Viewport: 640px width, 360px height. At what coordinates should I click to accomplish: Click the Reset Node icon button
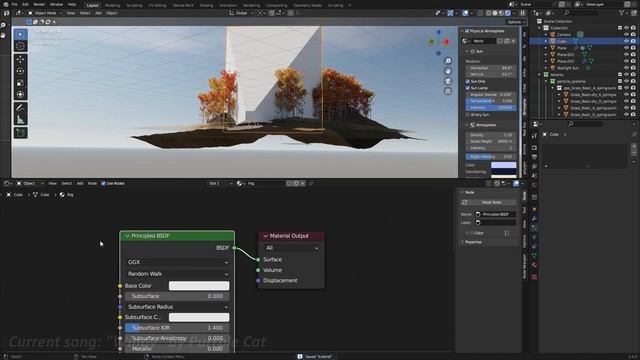464,202
